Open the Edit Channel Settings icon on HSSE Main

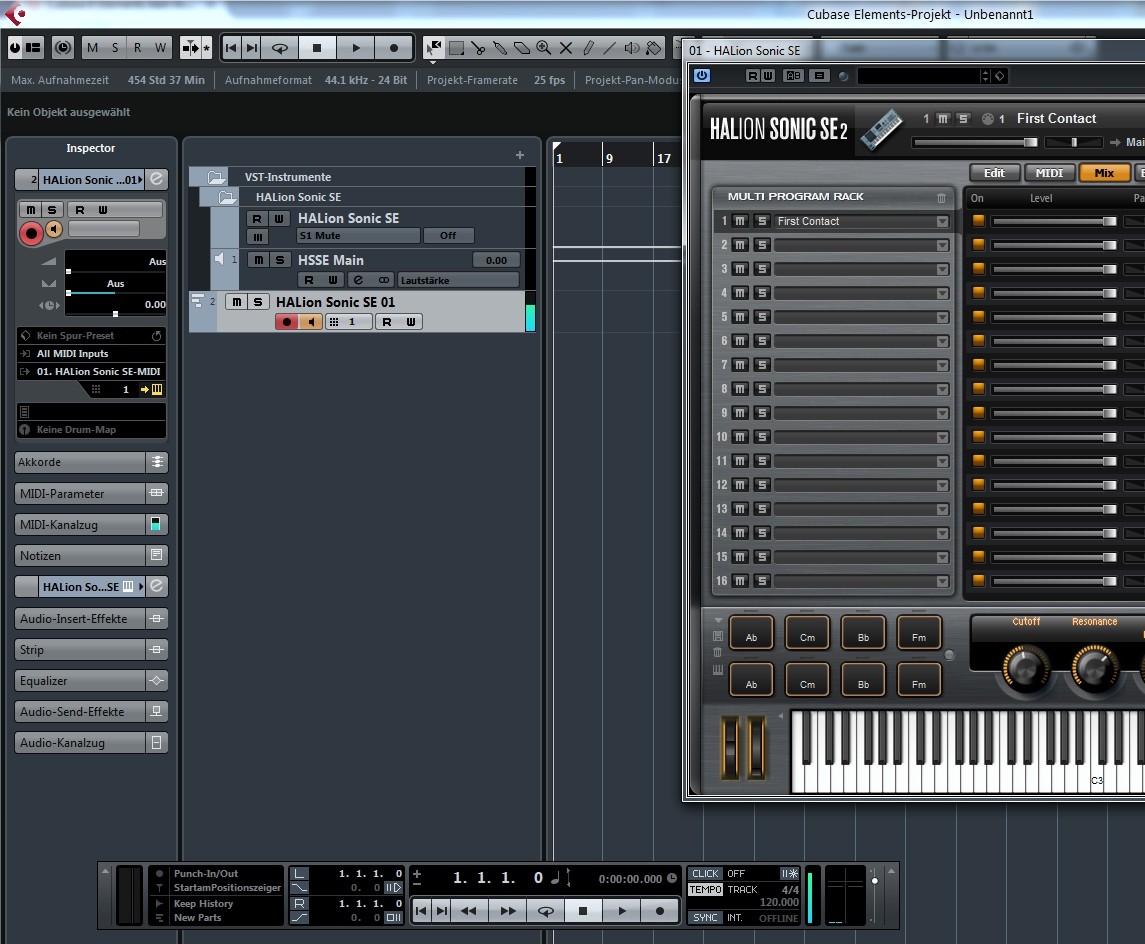[358, 280]
